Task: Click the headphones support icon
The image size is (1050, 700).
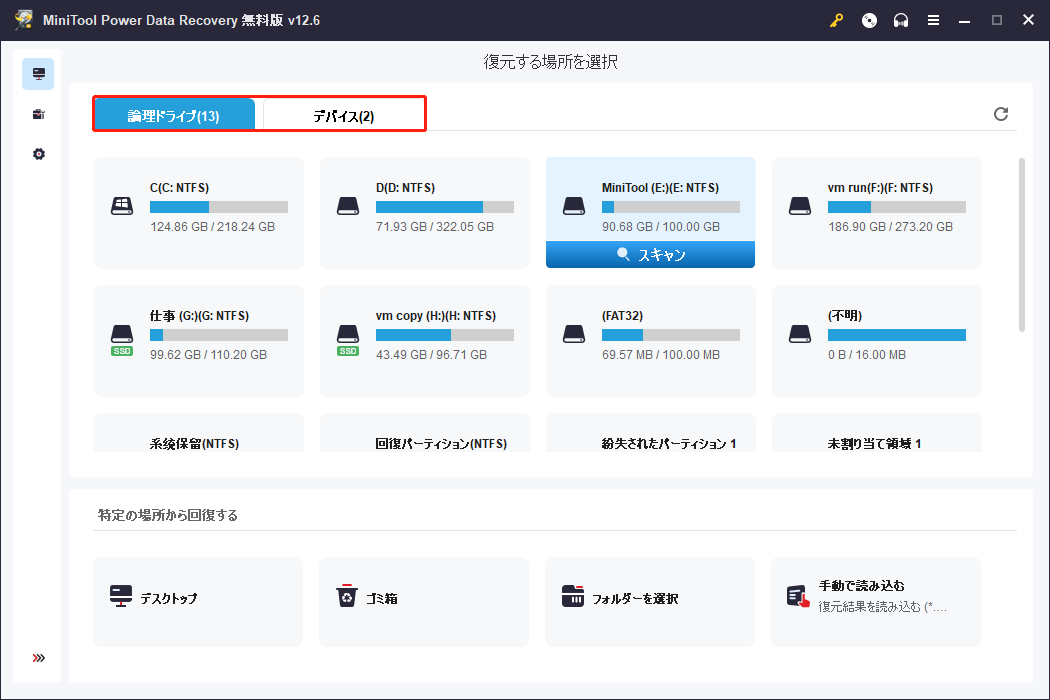Action: click(901, 21)
